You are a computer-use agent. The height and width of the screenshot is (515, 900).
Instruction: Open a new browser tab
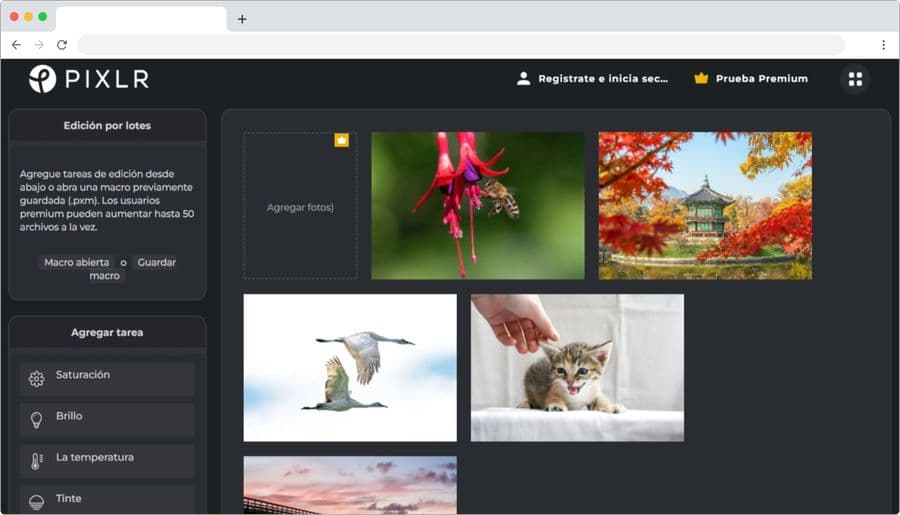pos(242,19)
